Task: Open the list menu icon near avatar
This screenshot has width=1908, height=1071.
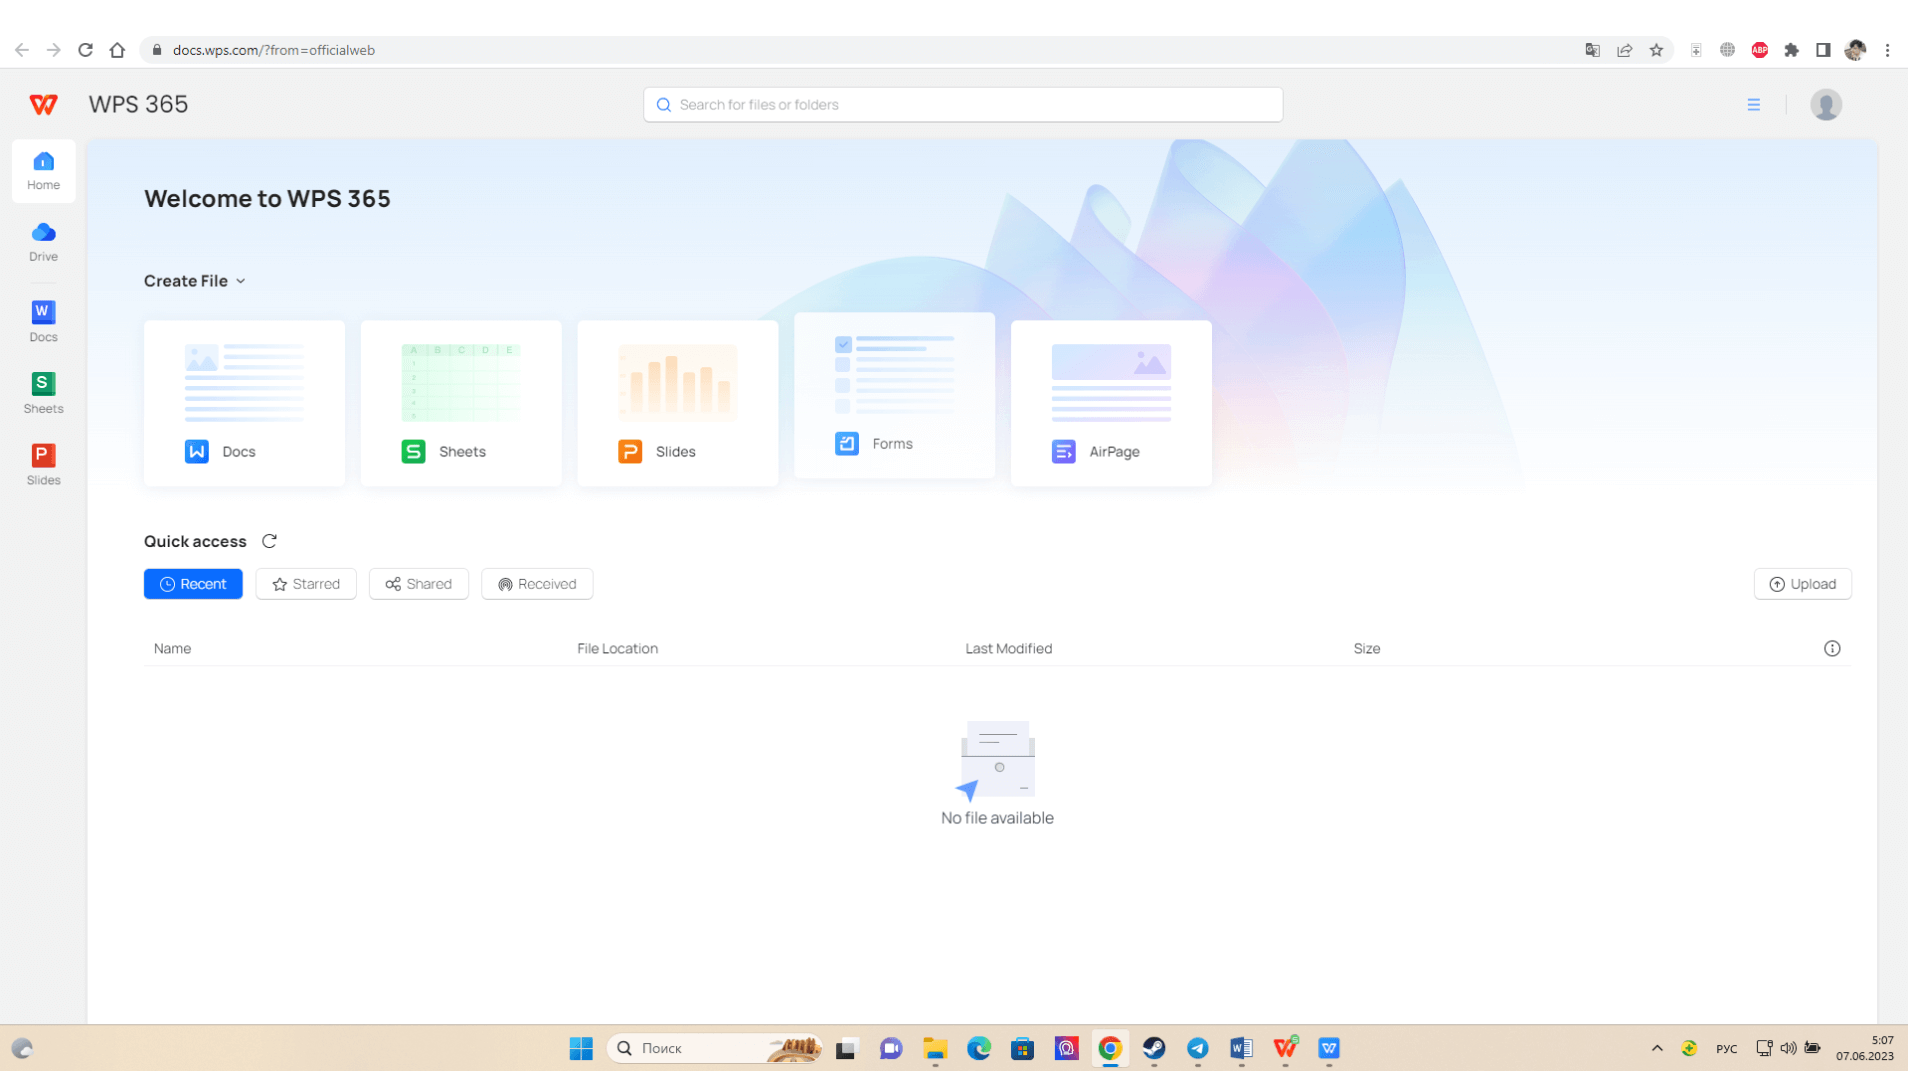Action: 1753,104
